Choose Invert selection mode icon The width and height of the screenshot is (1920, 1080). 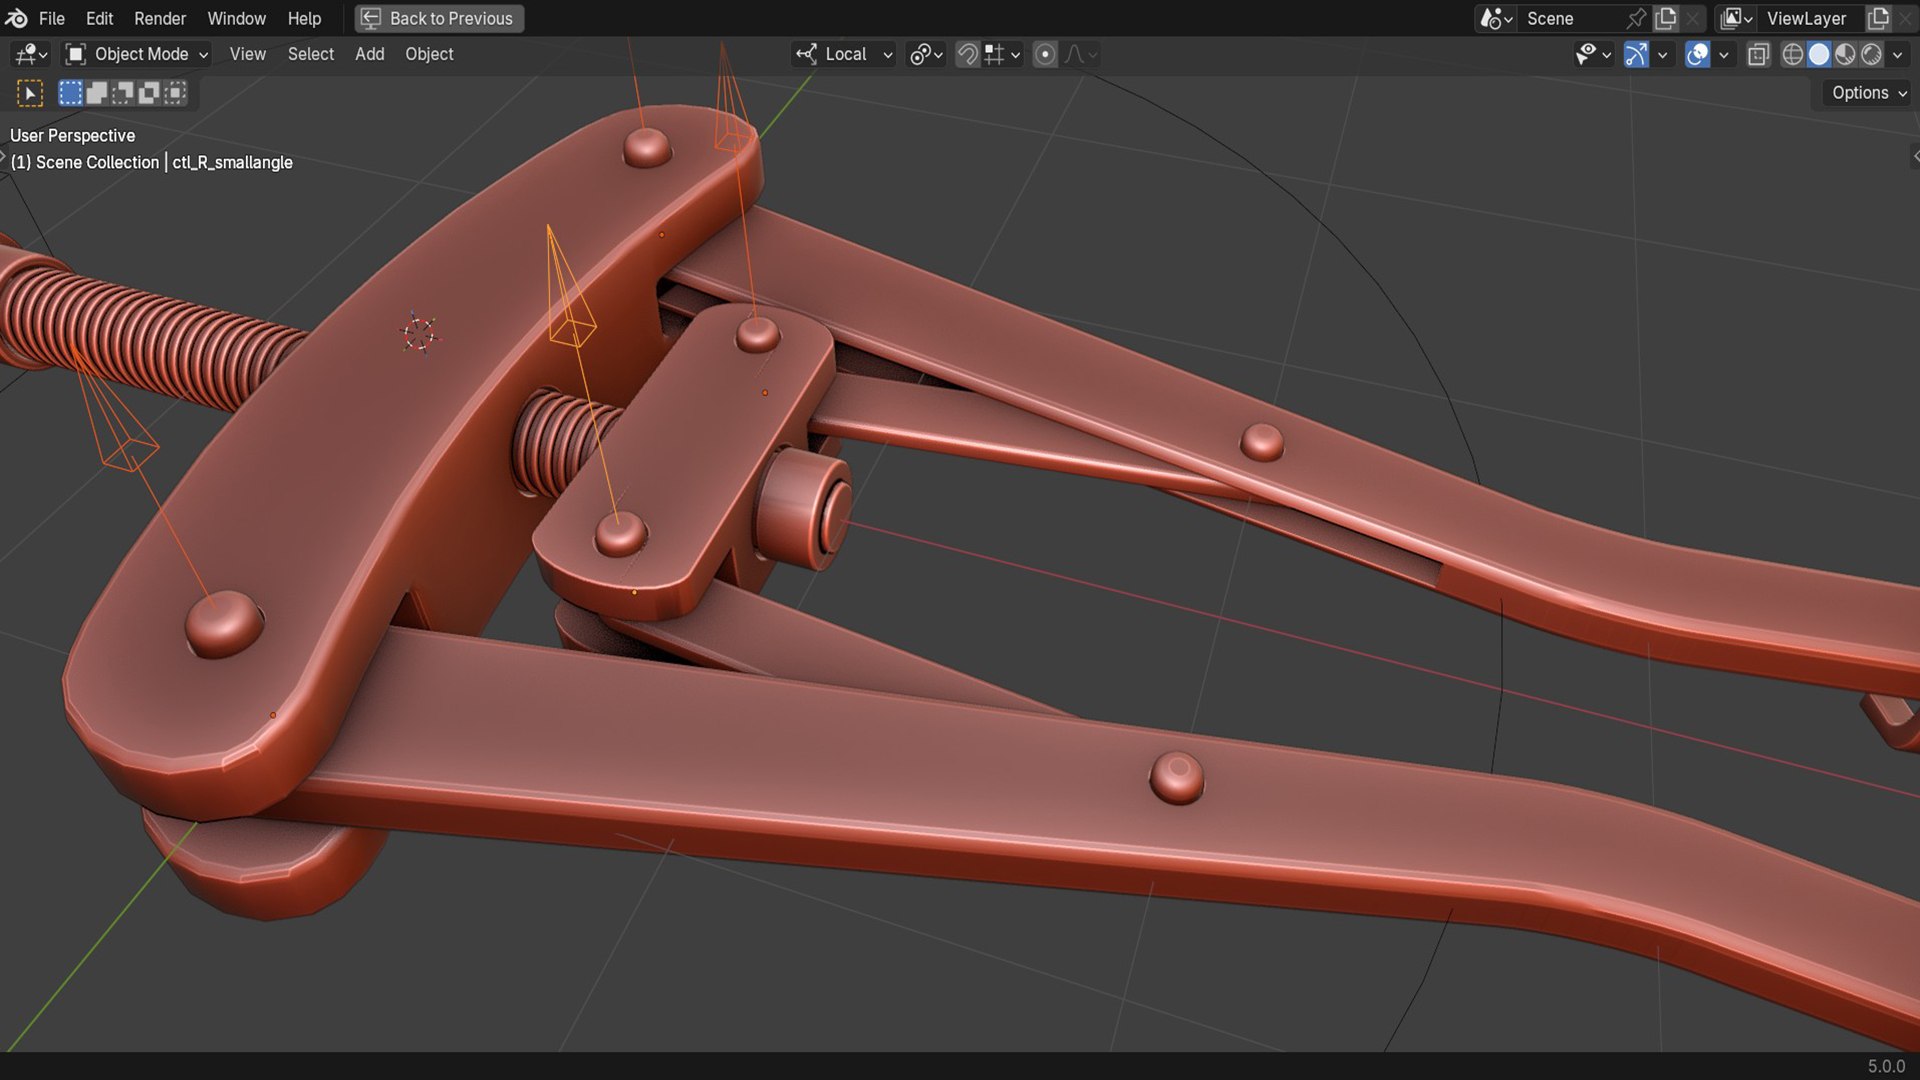click(x=149, y=93)
